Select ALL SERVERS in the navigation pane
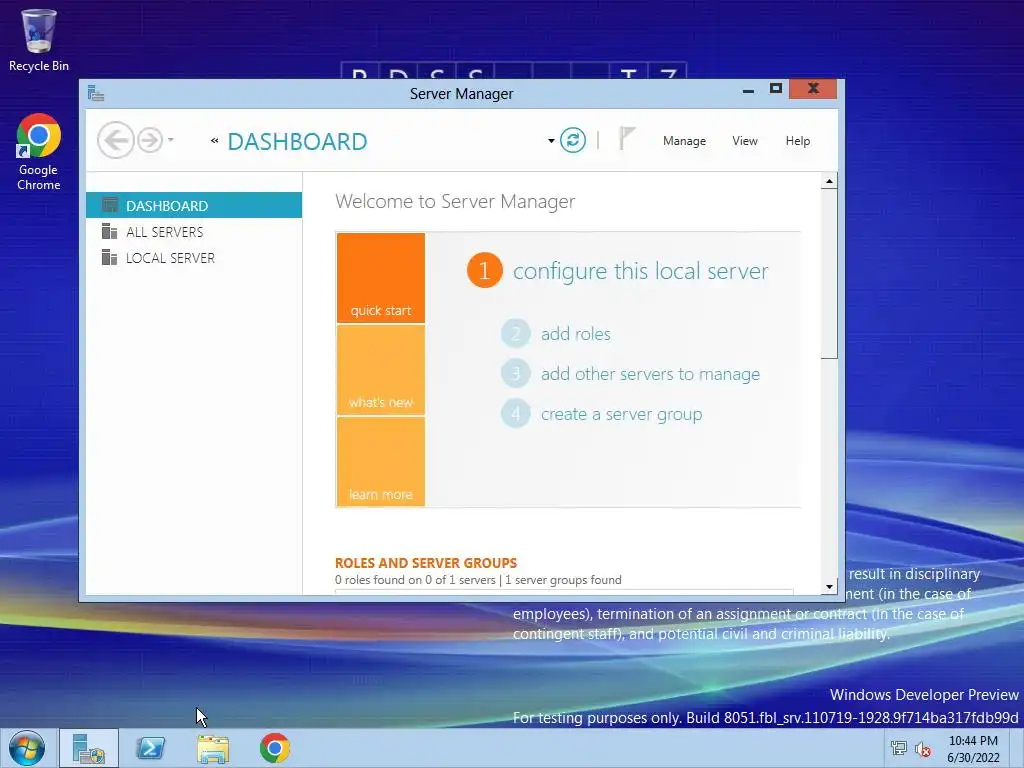The width and height of the screenshot is (1024, 768). pos(194,232)
